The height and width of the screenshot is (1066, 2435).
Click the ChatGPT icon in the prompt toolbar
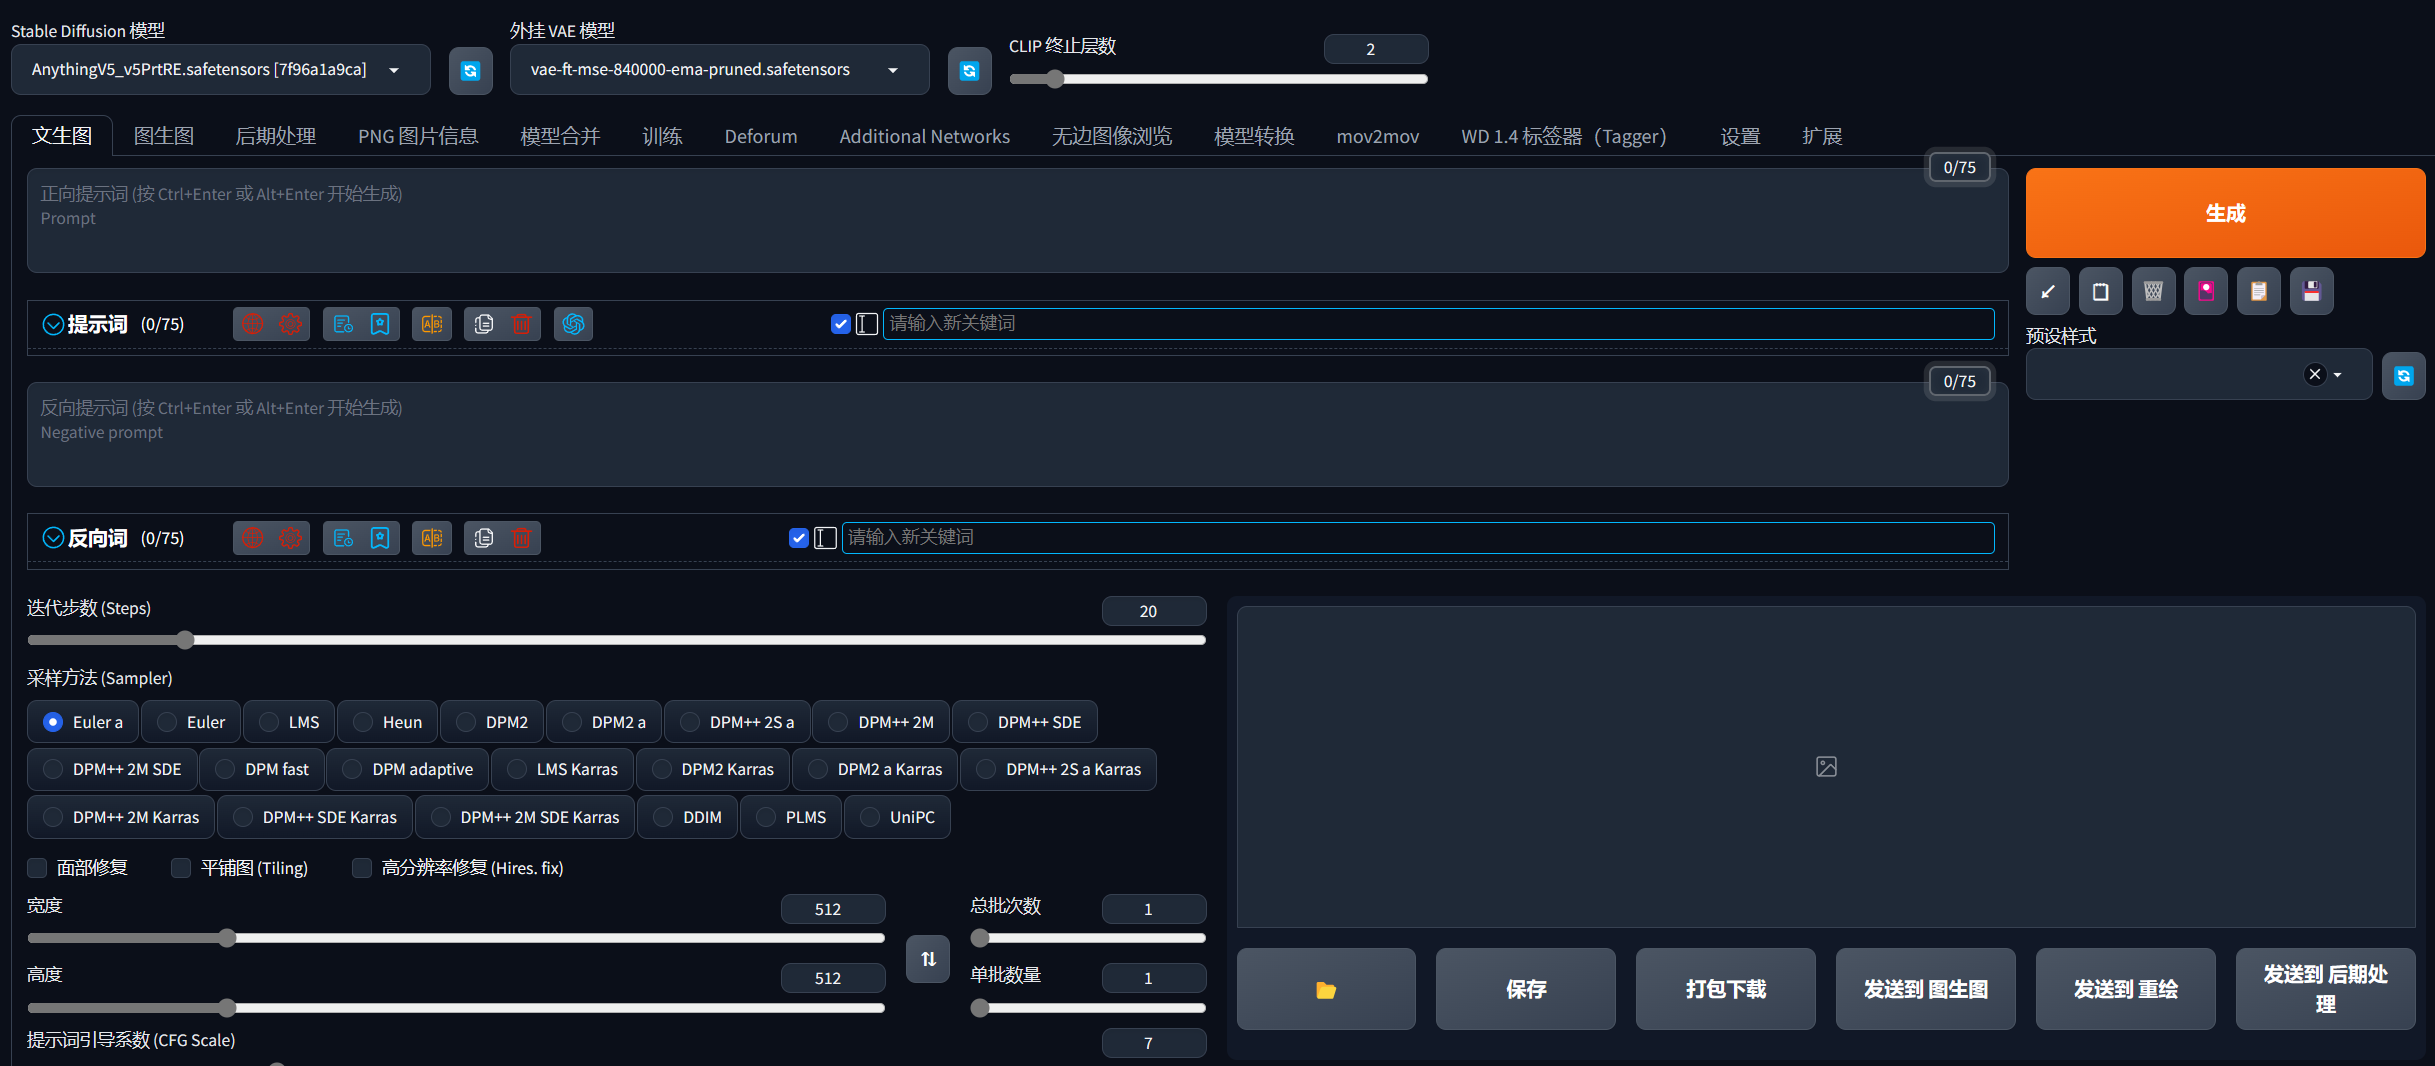[573, 324]
